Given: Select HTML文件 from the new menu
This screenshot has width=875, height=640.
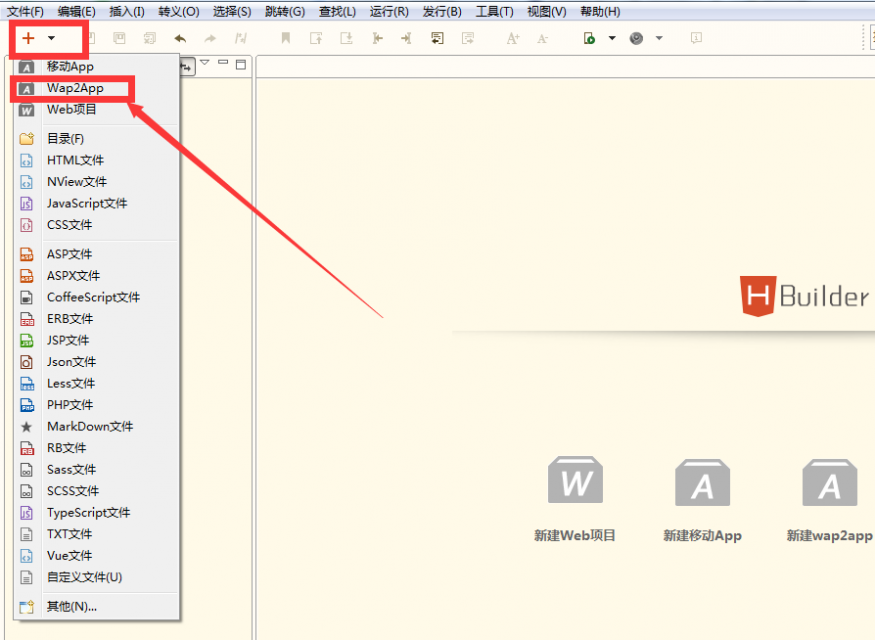Looking at the screenshot, I should pos(96,160).
